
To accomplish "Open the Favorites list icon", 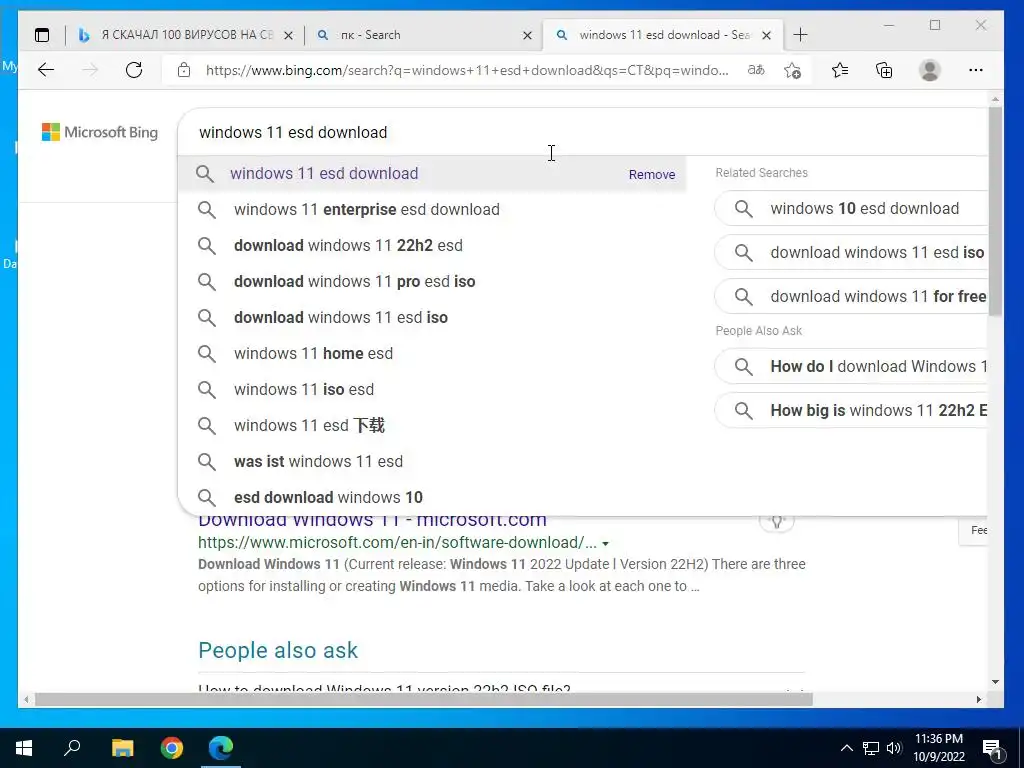I will coord(840,70).
